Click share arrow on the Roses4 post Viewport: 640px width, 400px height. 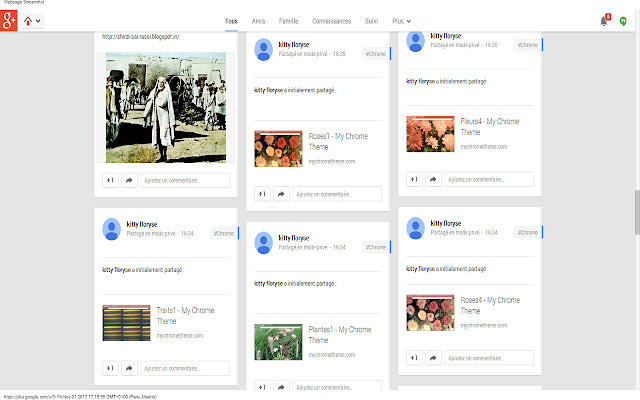point(433,358)
